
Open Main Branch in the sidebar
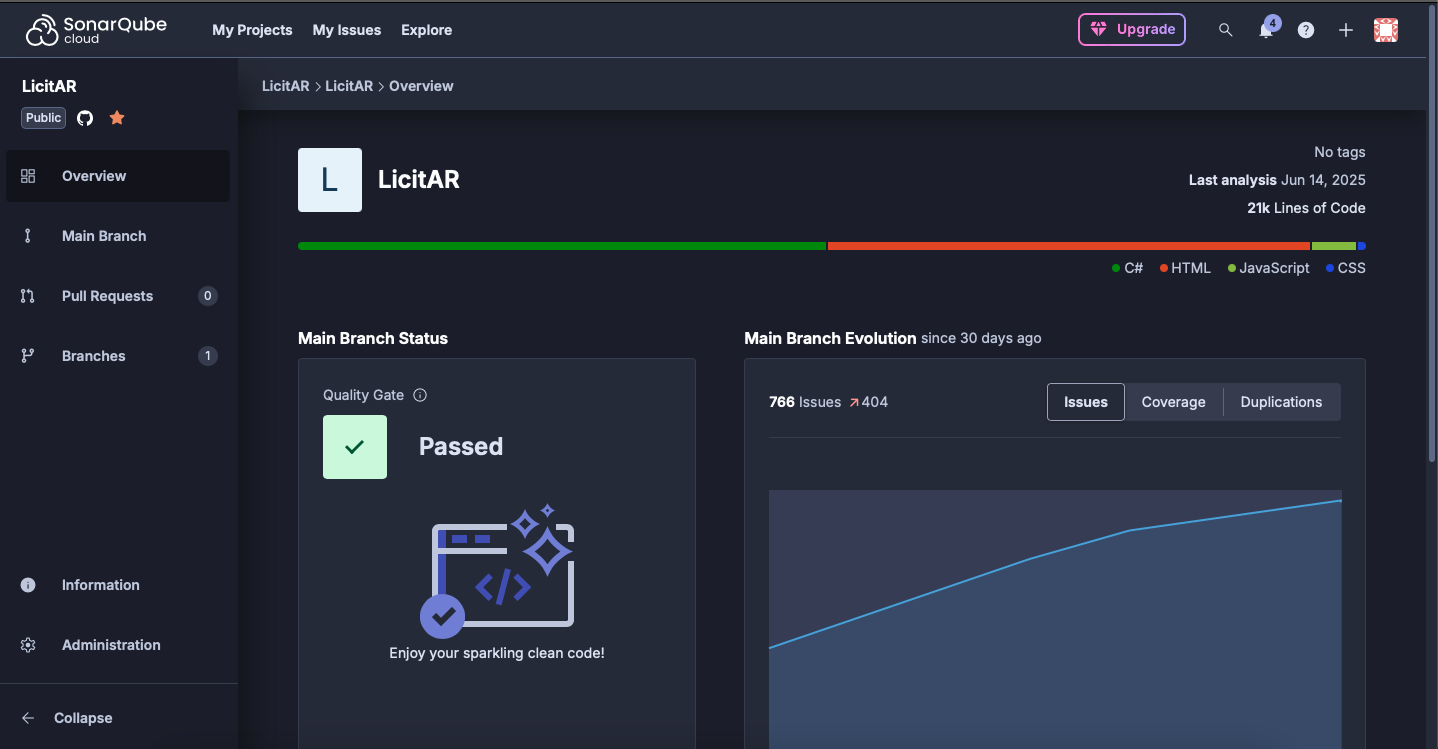[x=118, y=236]
